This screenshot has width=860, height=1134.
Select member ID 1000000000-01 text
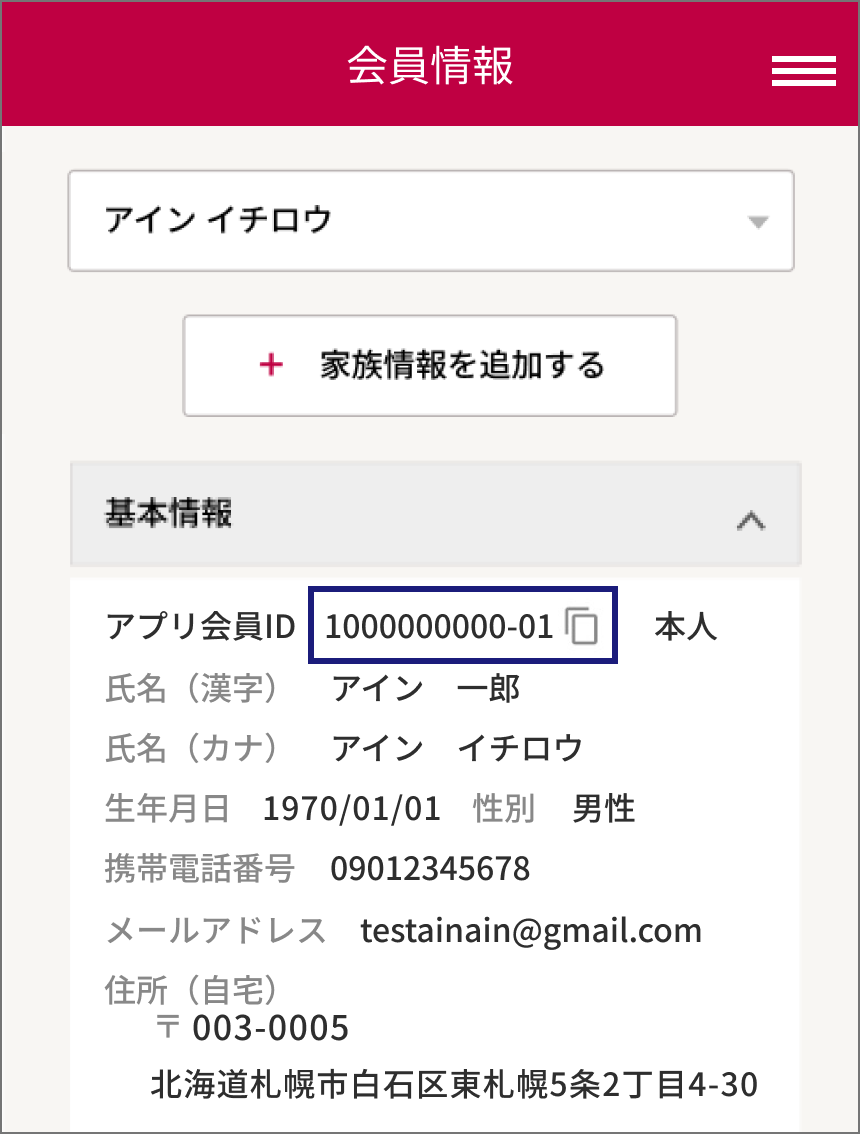(x=439, y=626)
